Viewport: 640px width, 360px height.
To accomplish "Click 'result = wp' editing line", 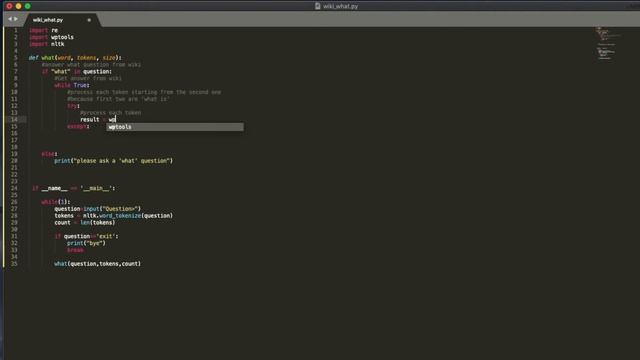I will (x=98, y=120).
